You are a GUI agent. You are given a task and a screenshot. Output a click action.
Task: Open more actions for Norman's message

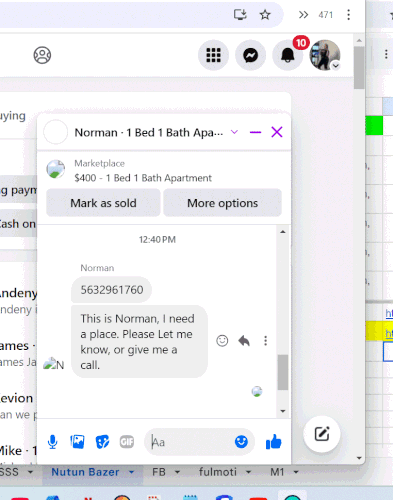(265, 341)
